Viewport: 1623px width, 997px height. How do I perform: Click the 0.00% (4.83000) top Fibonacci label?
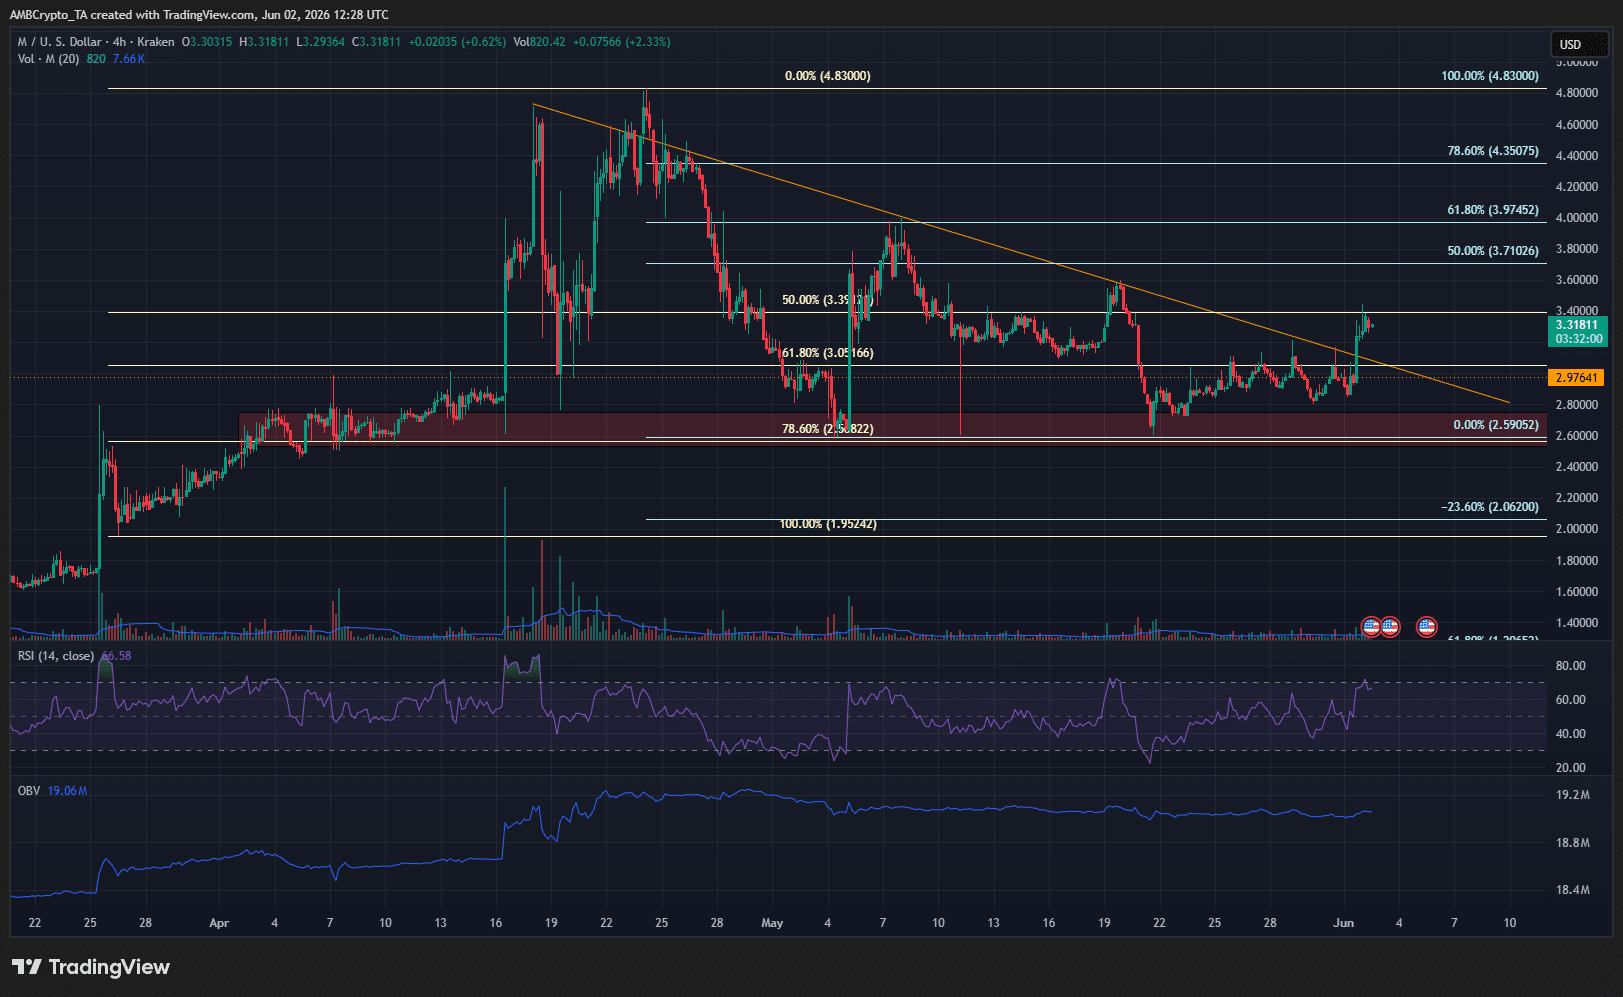pos(828,76)
